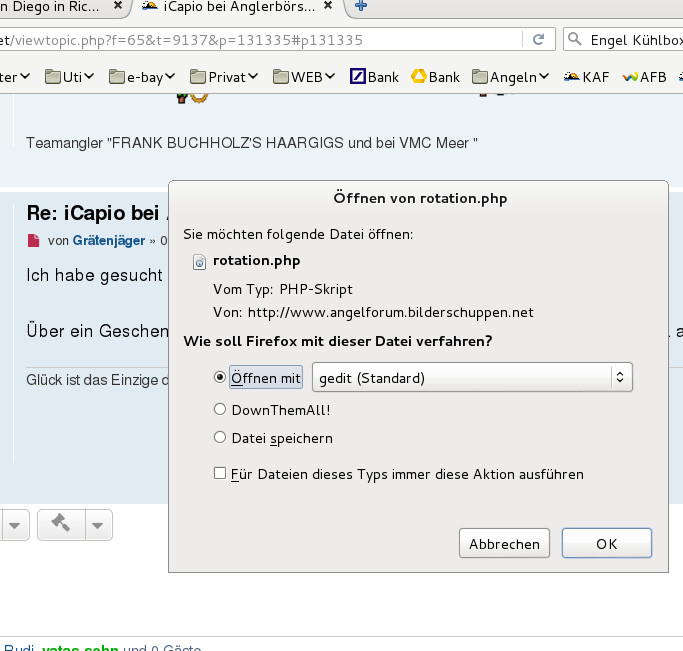Screen dimensions: 683x651
Task: Click the reload icon in address bar
Action: pos(539,40)
